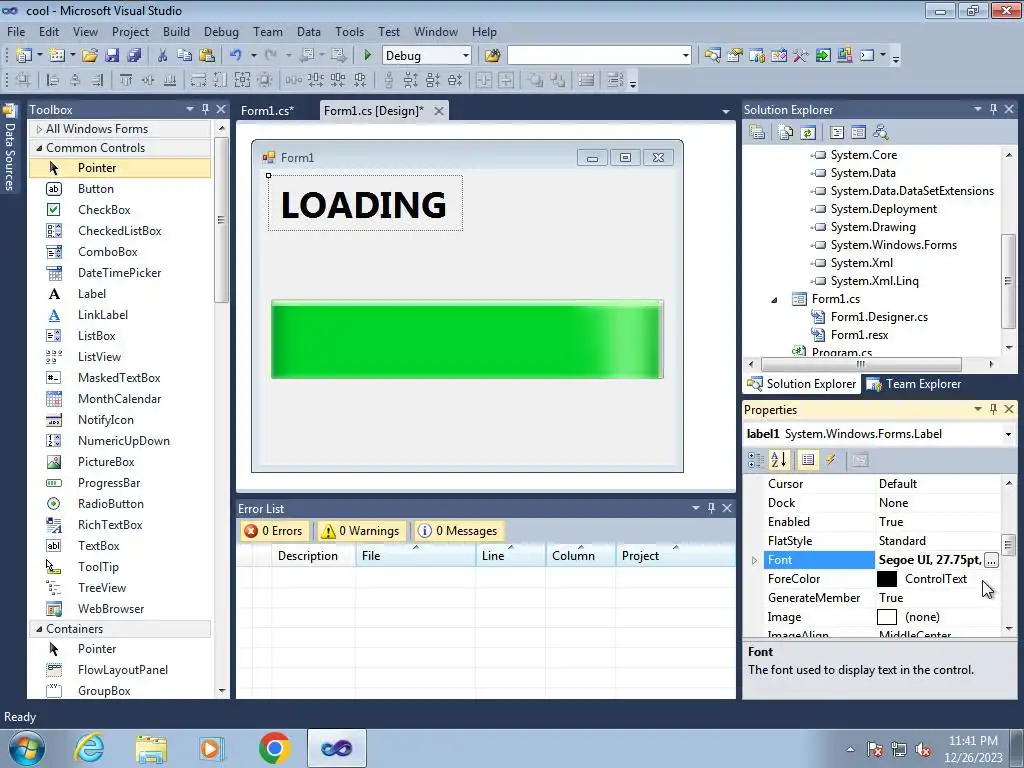Toggle the 0 Warnings filter button

click(x=360, y=531)
